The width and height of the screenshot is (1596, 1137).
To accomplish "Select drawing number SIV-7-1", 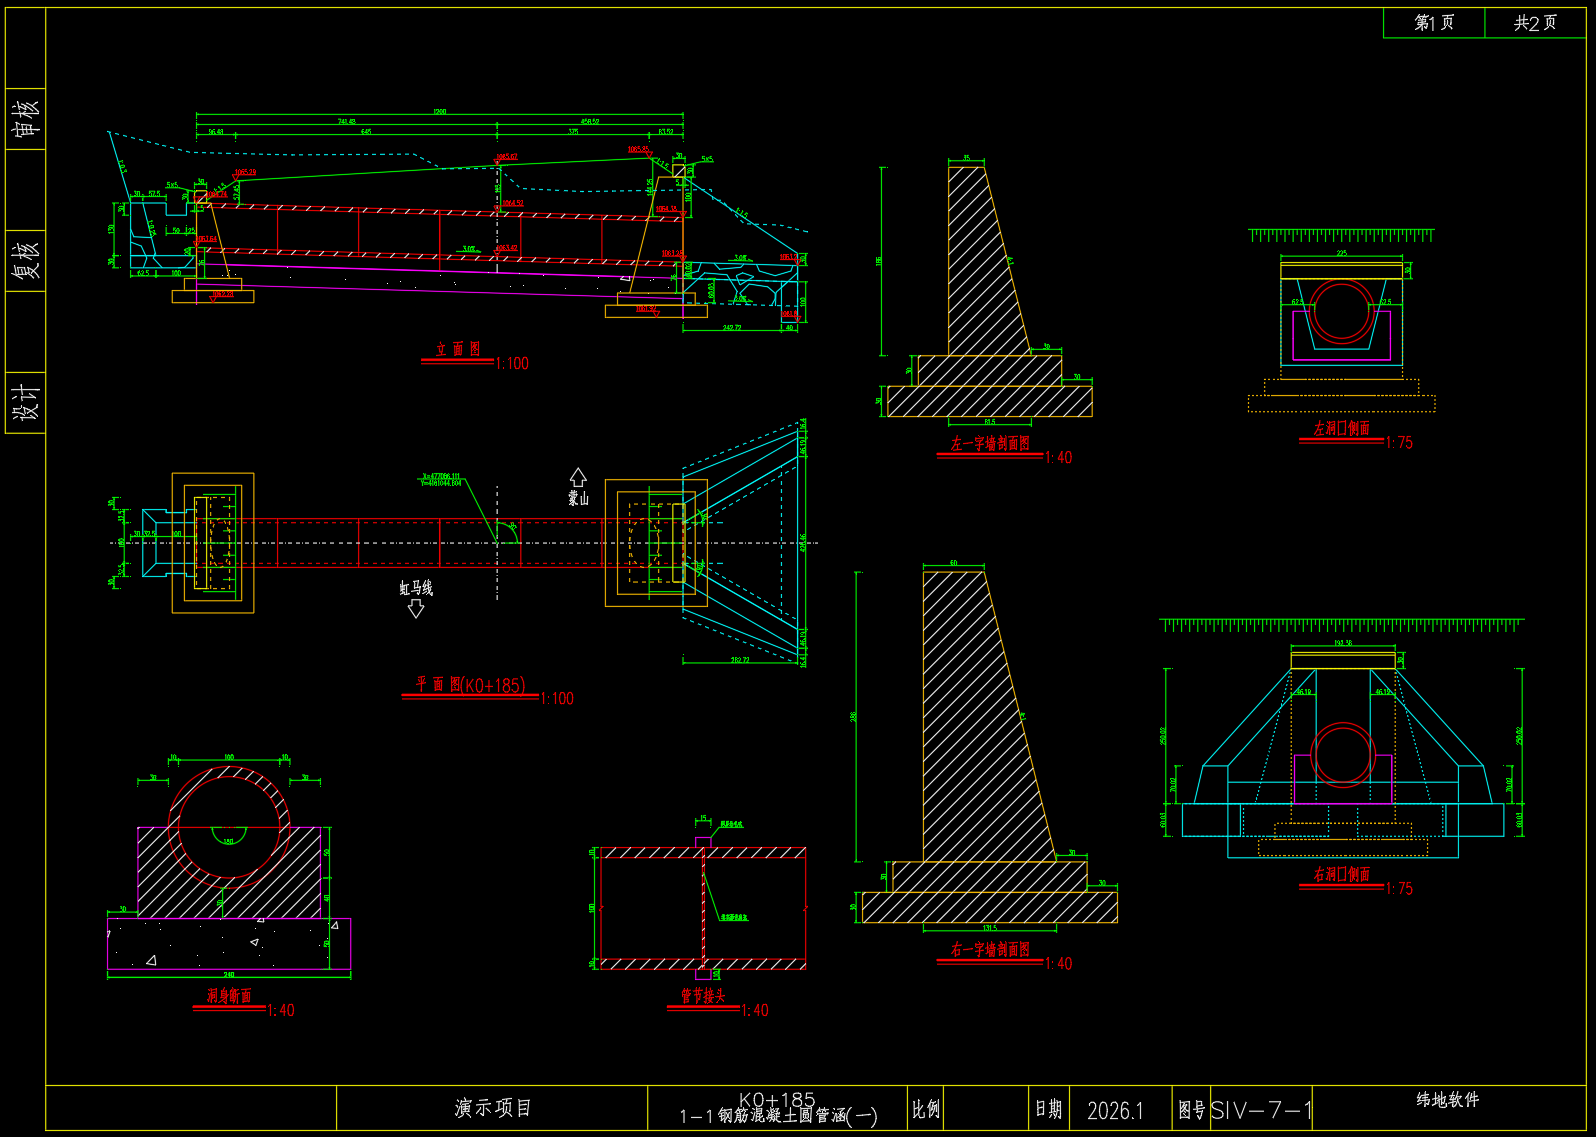I will click(x=1261, y=1110).
